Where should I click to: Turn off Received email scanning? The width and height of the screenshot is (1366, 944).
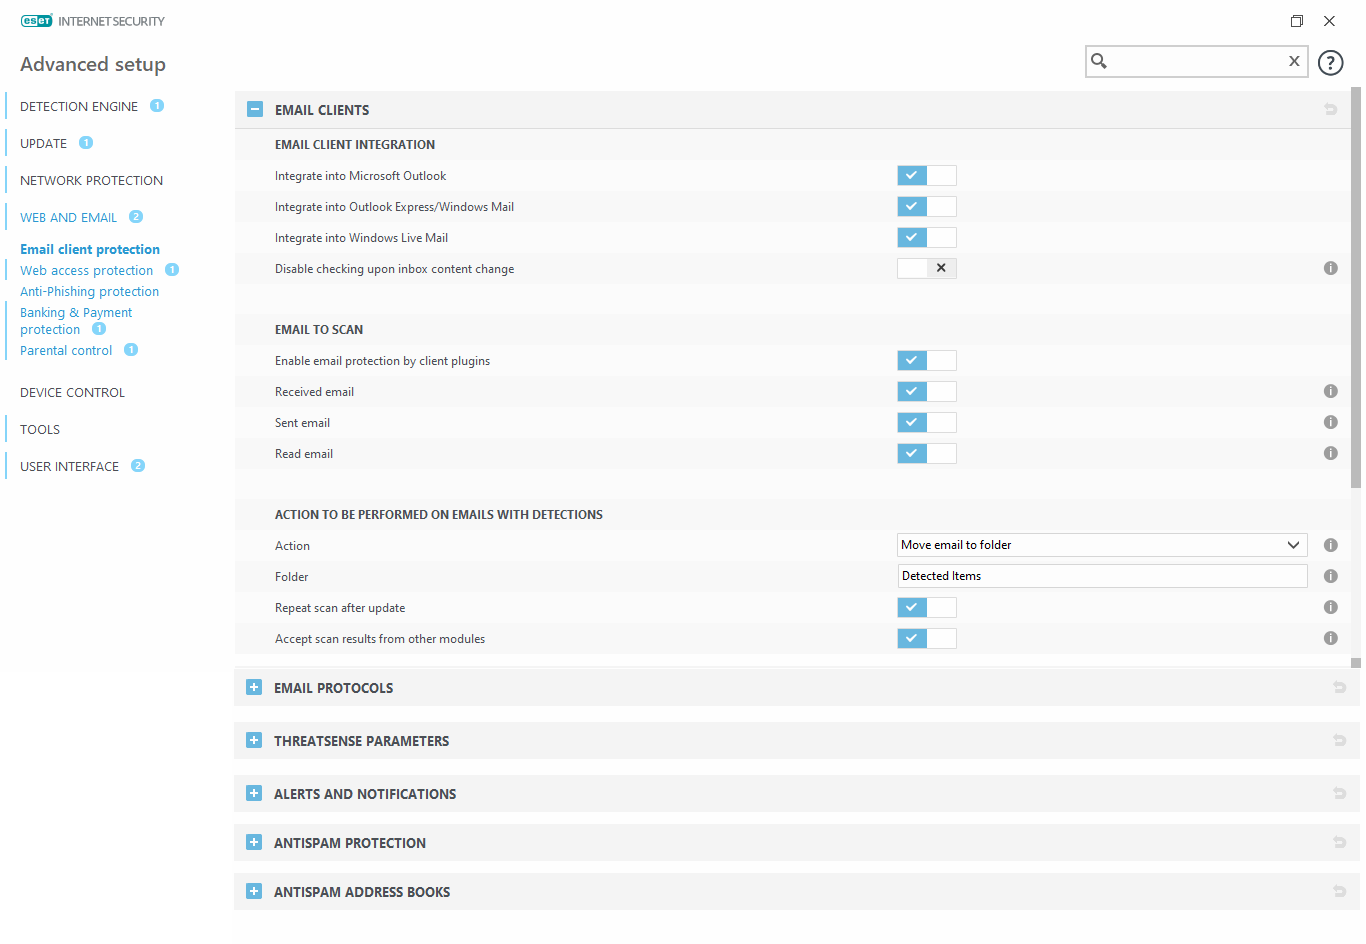point(927,392)
